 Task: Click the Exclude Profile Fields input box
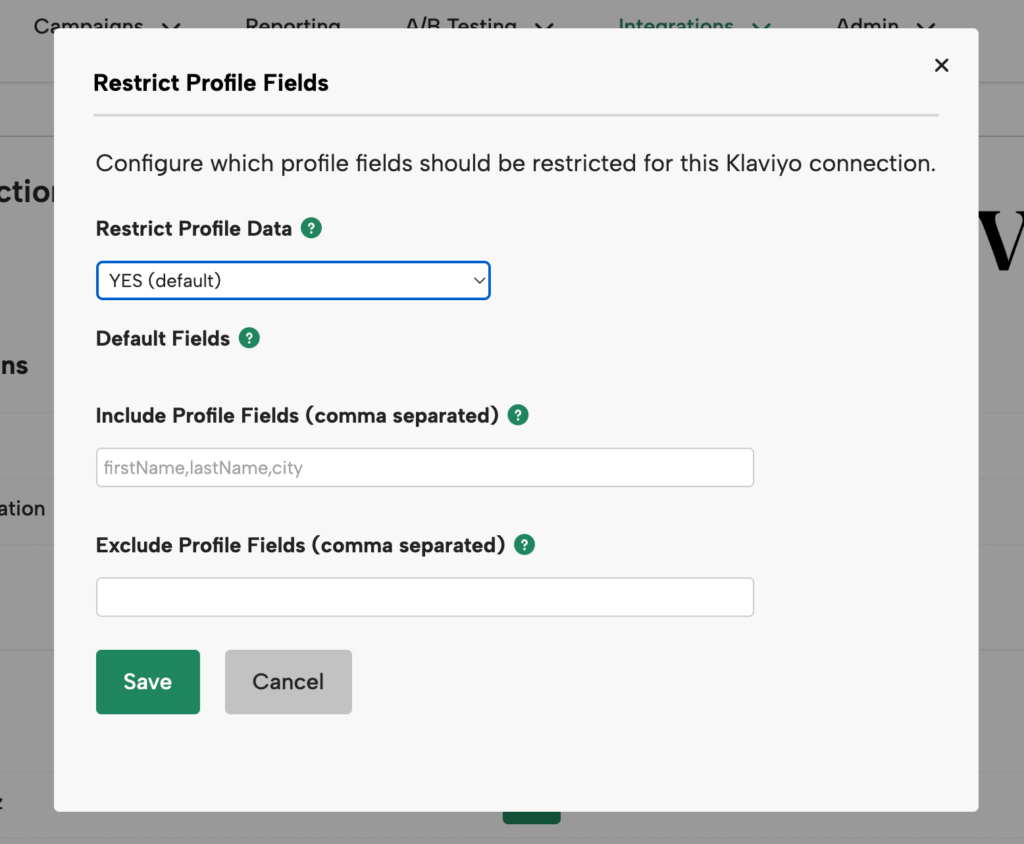[424, 596]
